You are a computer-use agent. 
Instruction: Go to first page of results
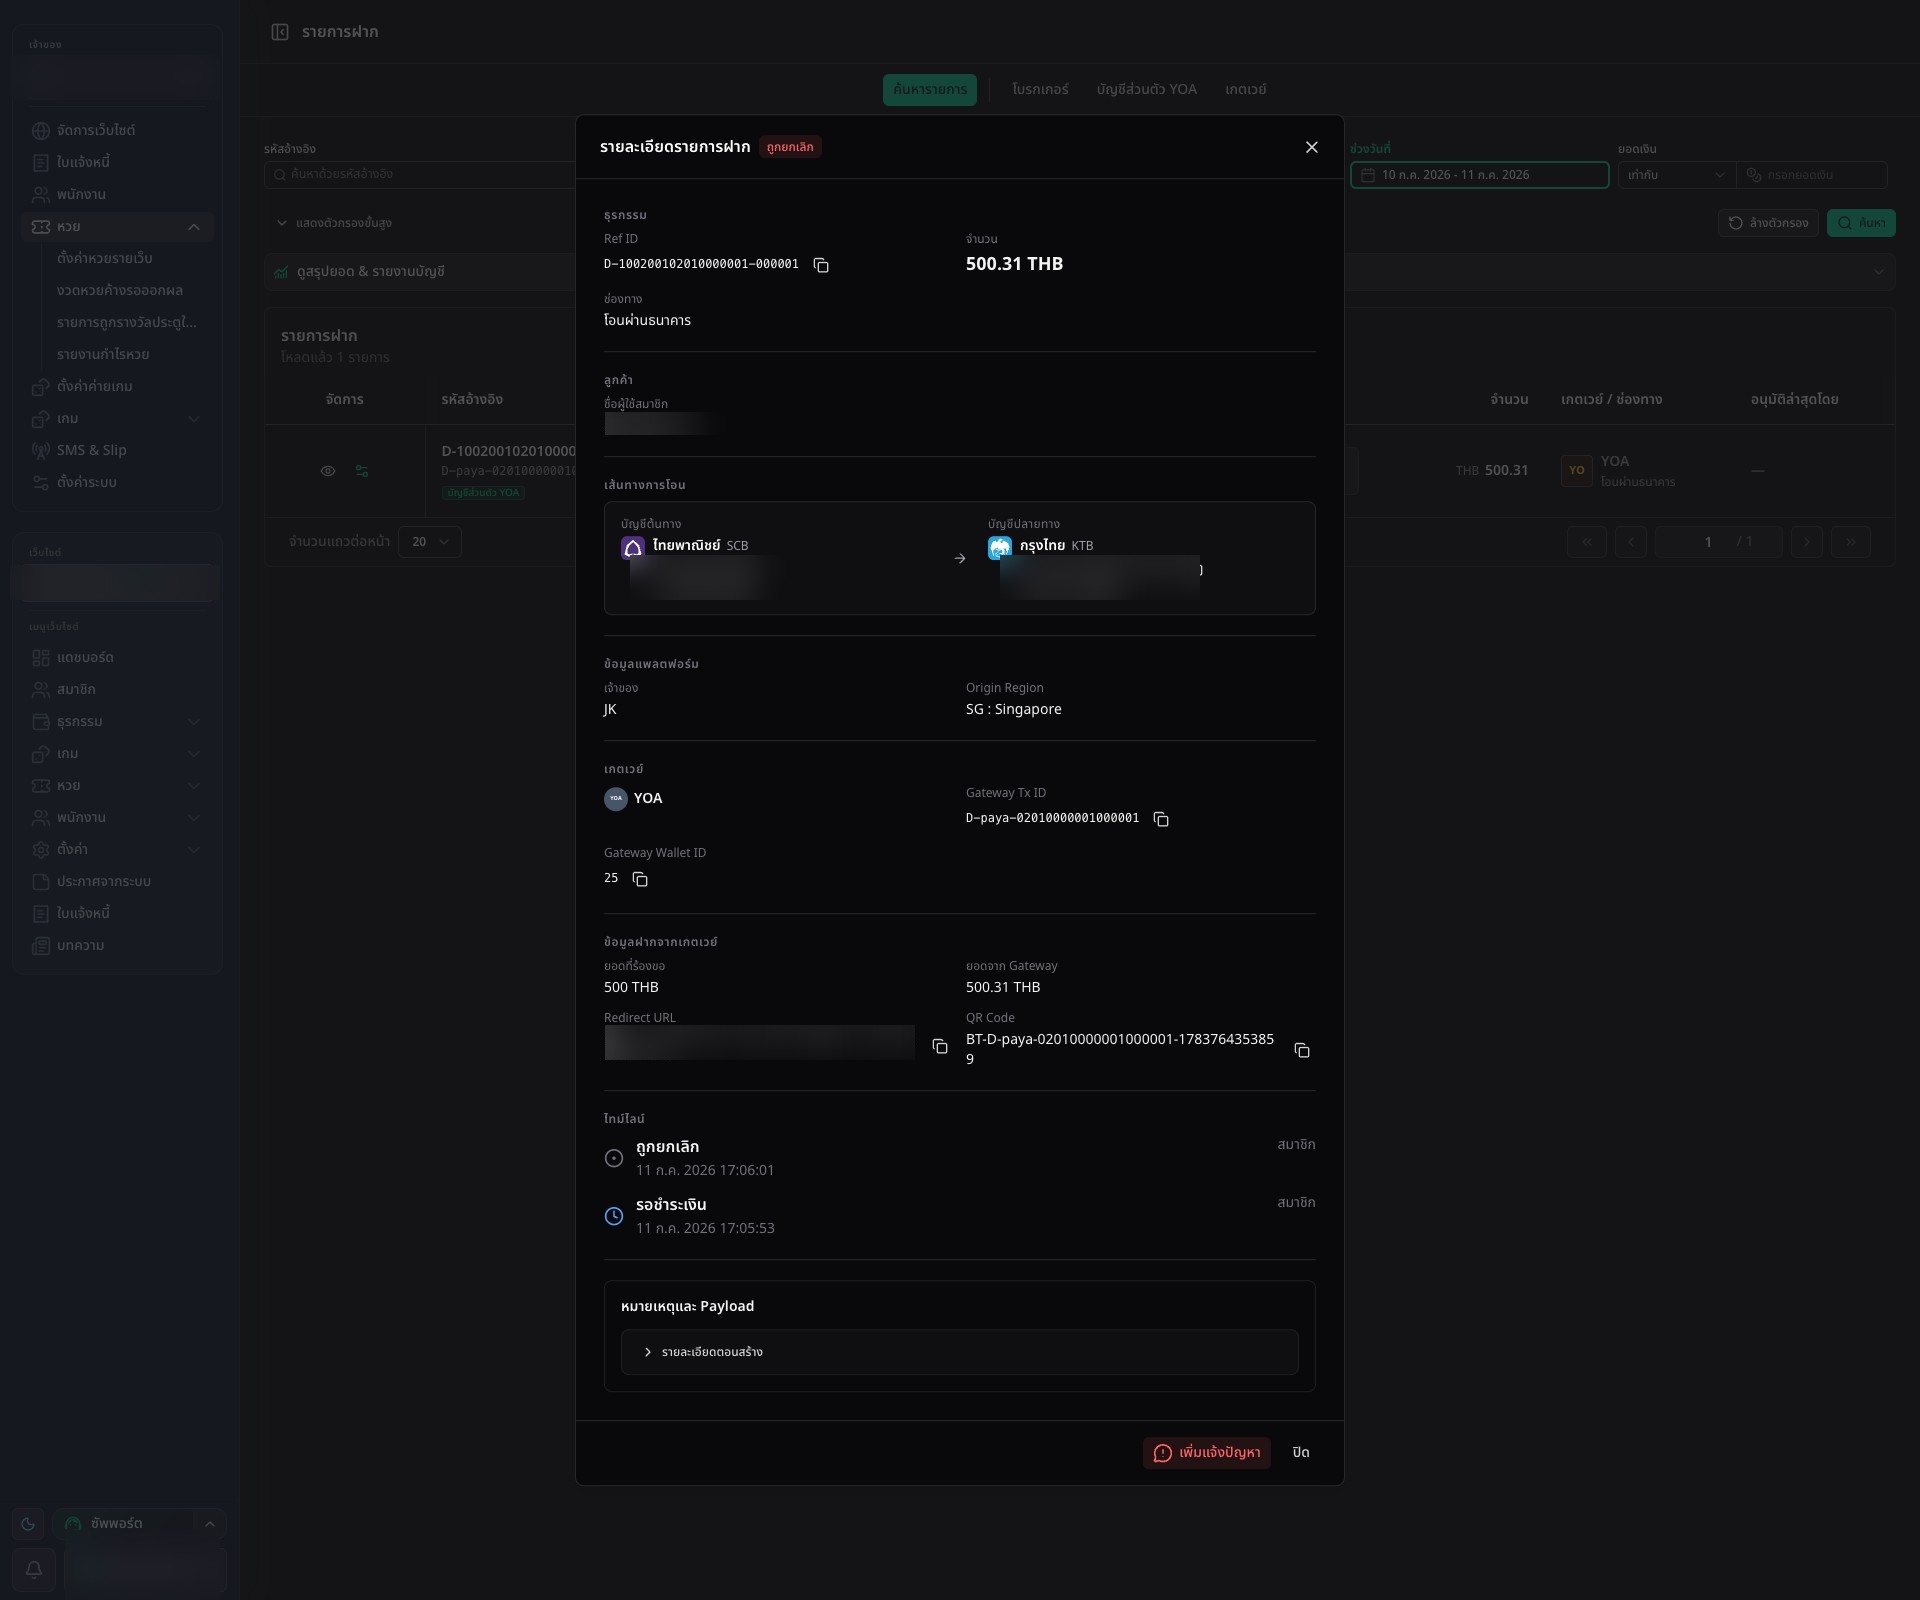1586,542
